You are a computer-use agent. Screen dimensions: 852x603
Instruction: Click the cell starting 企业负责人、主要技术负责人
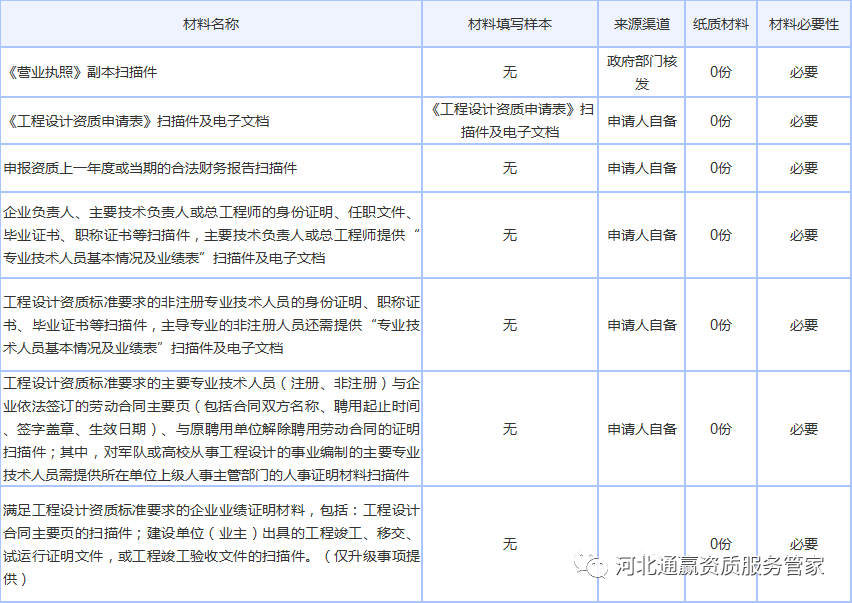point(211,235)
